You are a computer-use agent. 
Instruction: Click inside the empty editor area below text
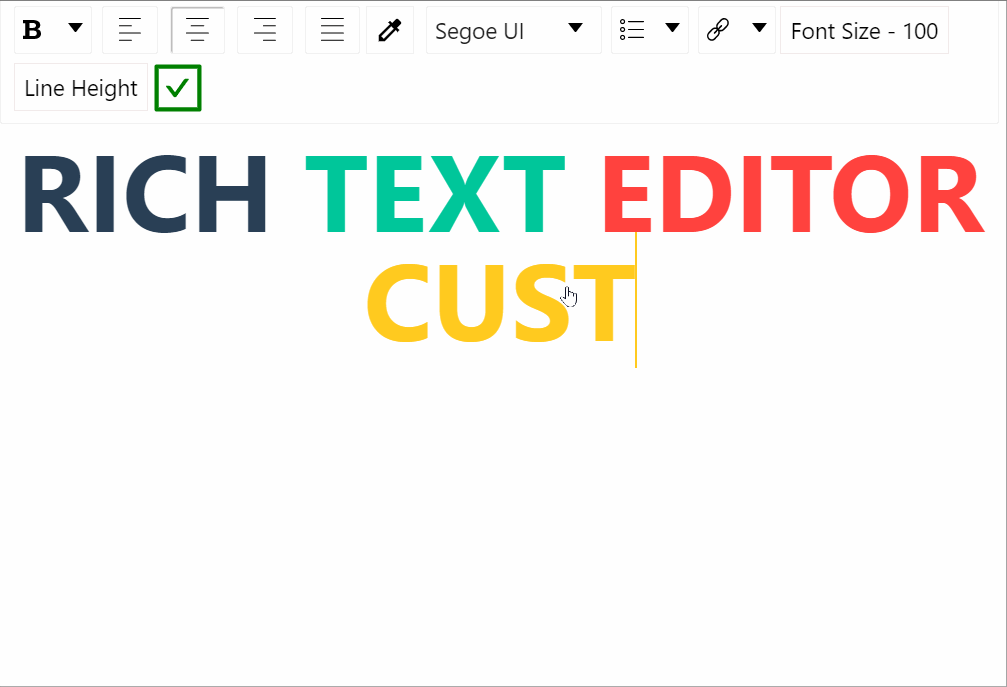click(x=500, y=500)
